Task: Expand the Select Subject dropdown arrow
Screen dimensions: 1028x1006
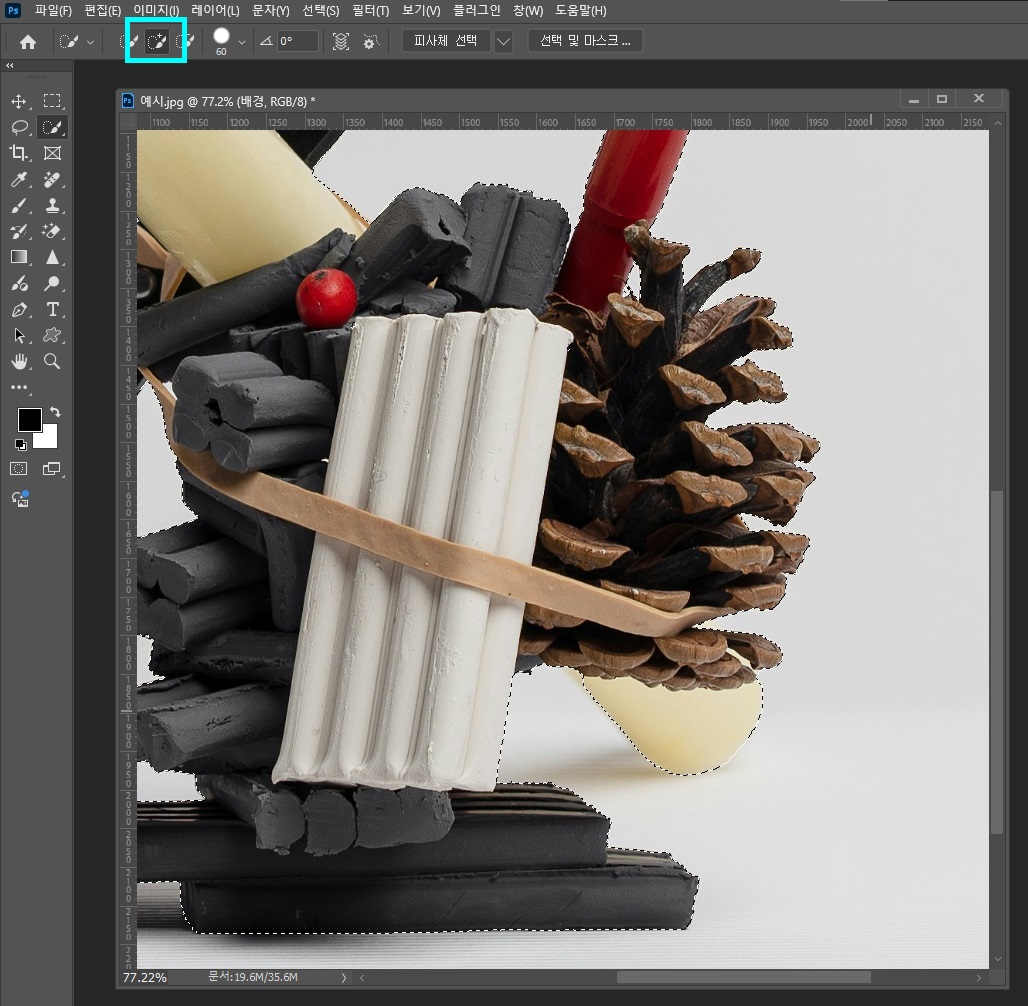Action: tap(503, 41)
